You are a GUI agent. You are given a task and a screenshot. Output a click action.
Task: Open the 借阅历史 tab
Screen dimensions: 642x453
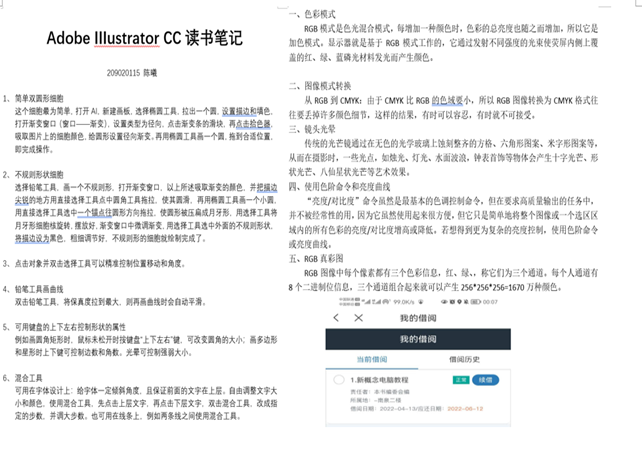[466, 358]
